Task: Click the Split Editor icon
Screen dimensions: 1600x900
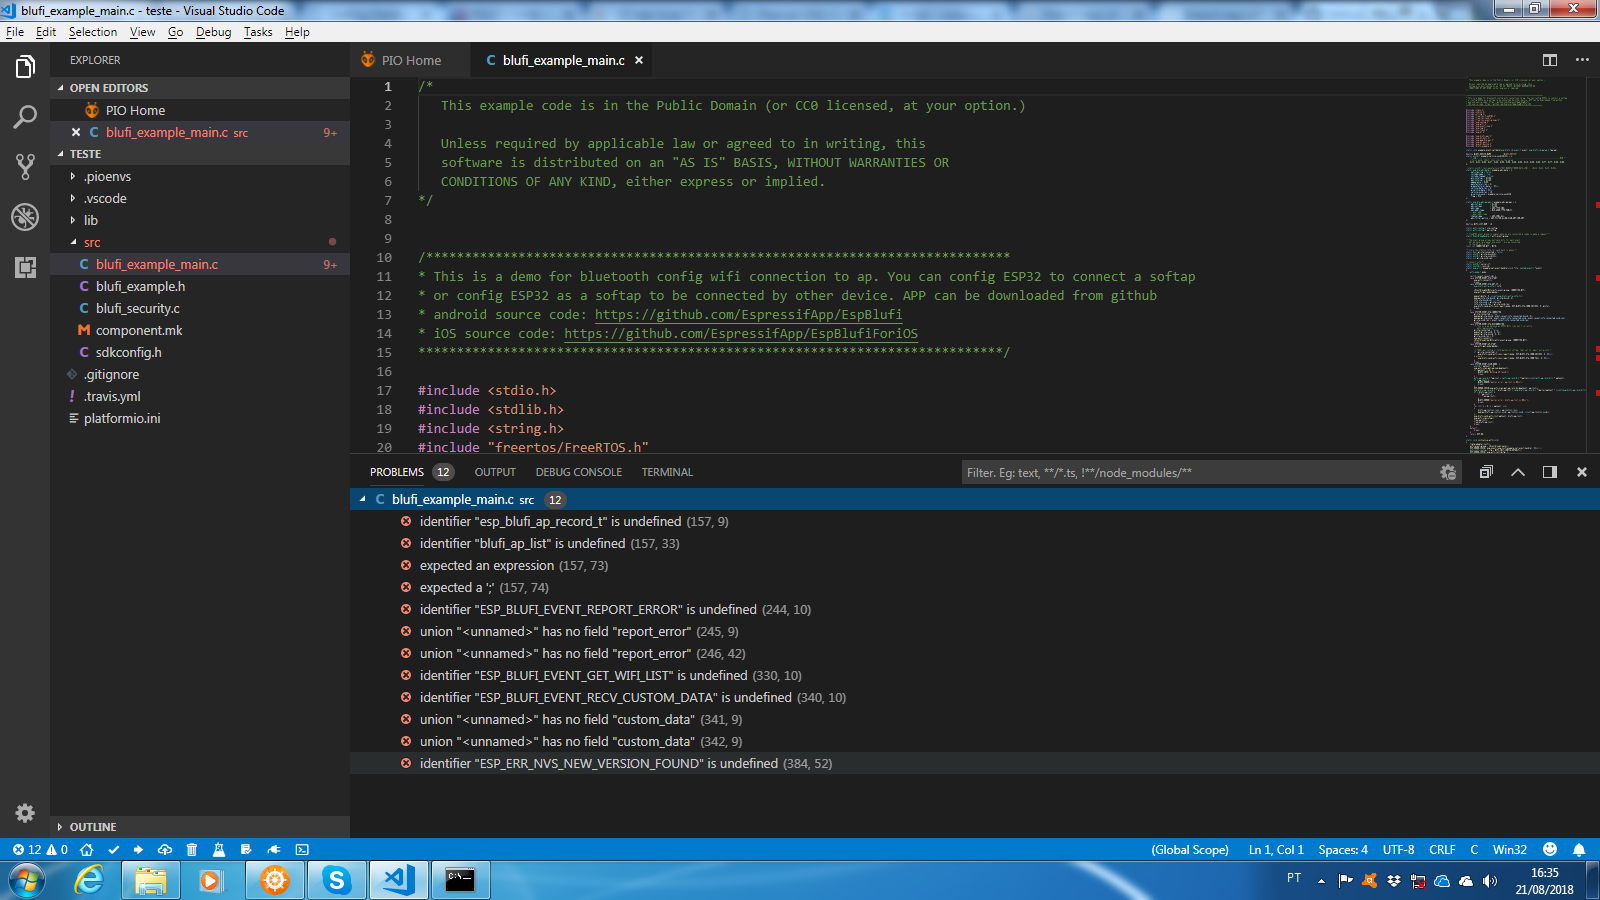Action: coord(1550,60)
